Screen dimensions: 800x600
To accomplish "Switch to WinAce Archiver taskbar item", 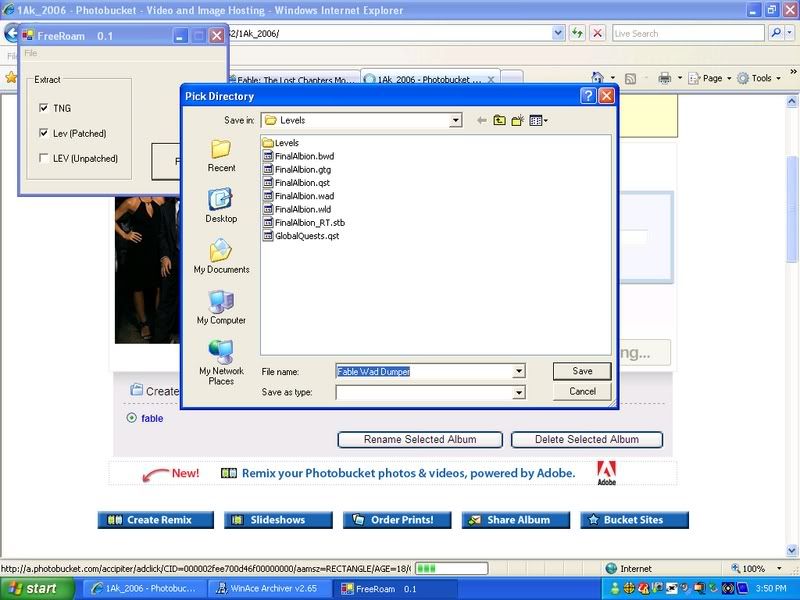I will tap(269, 589).
